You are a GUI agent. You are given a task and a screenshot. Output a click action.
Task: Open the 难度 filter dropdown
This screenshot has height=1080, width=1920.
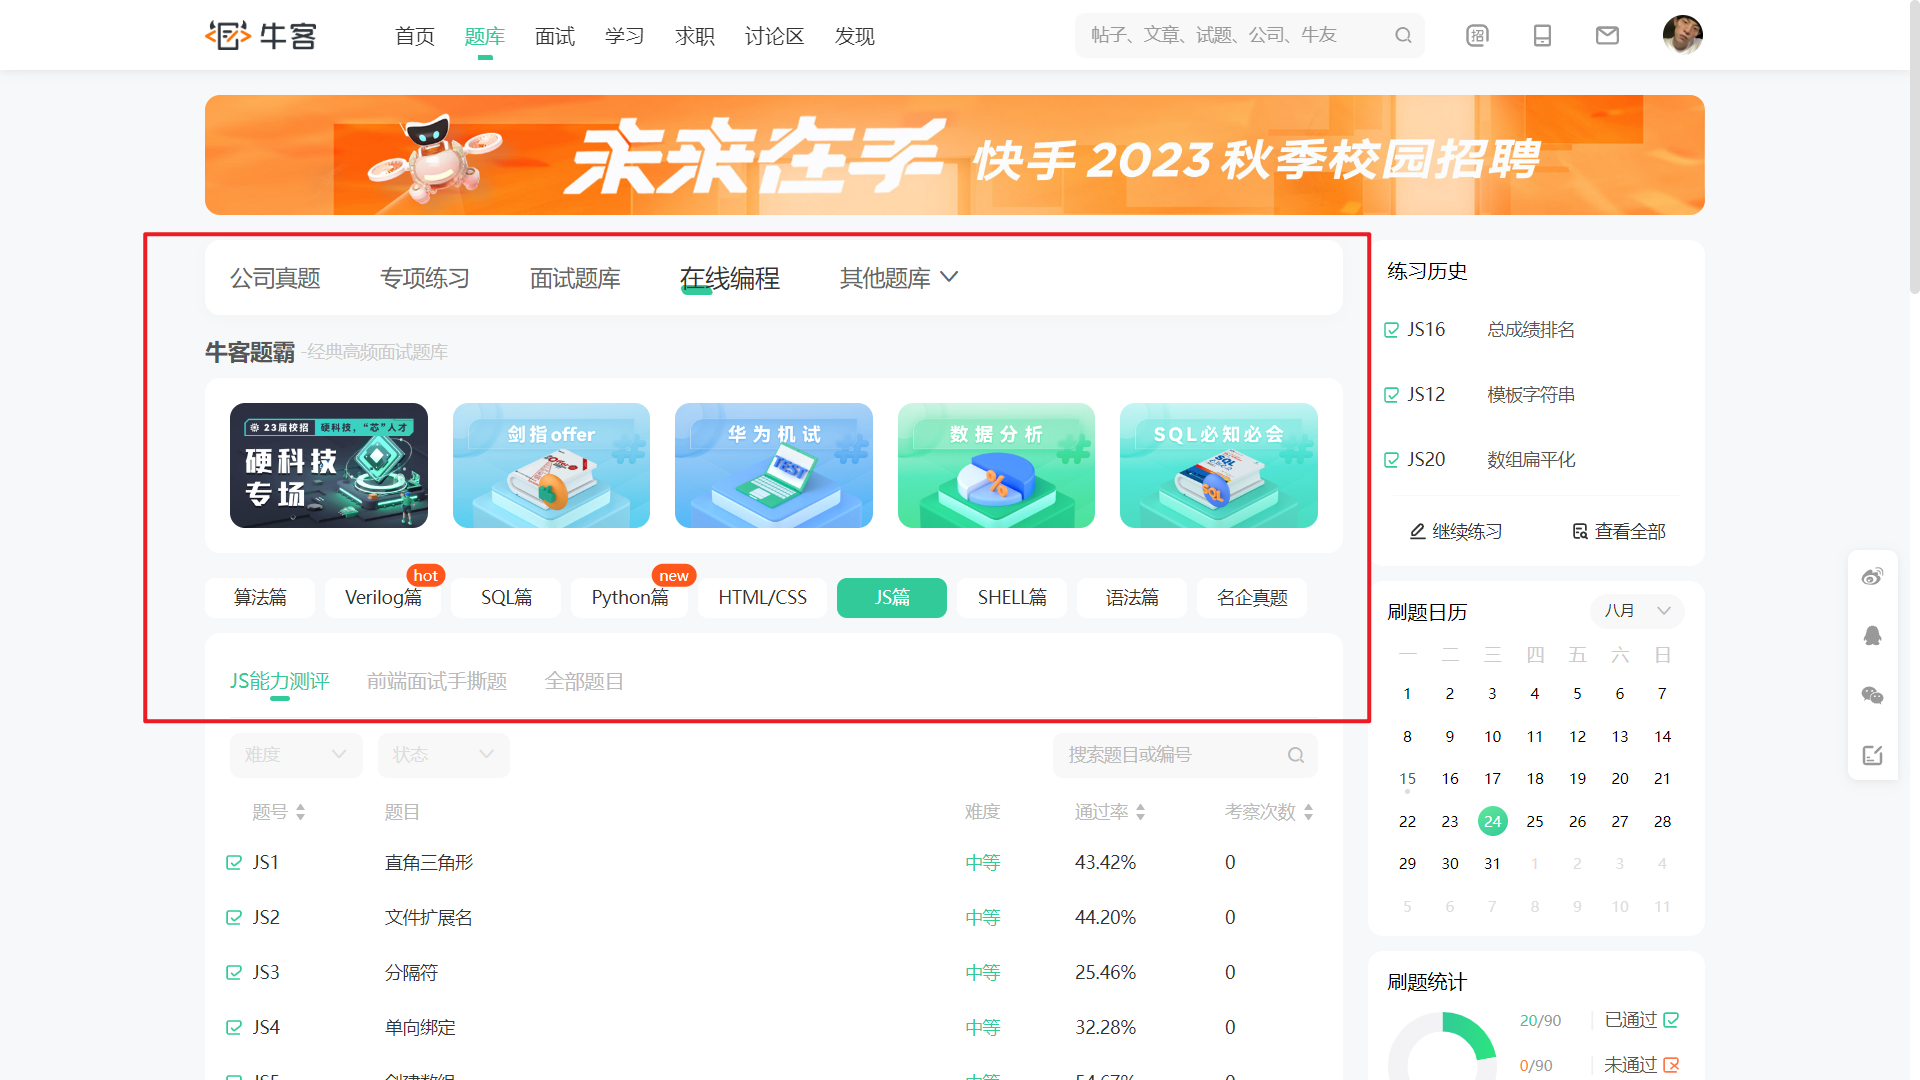point(296,755)
